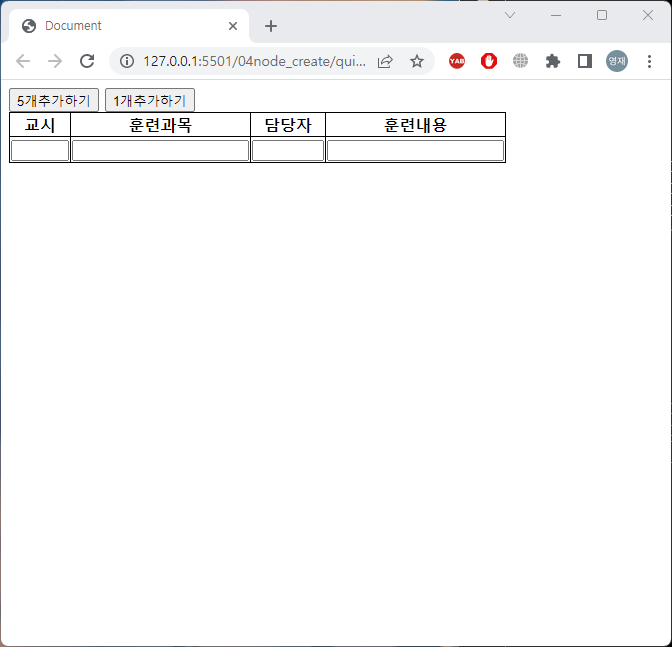Screen dimensions: 672x647
Task: Open the gray globe extension
Action: tap(520, 61)
